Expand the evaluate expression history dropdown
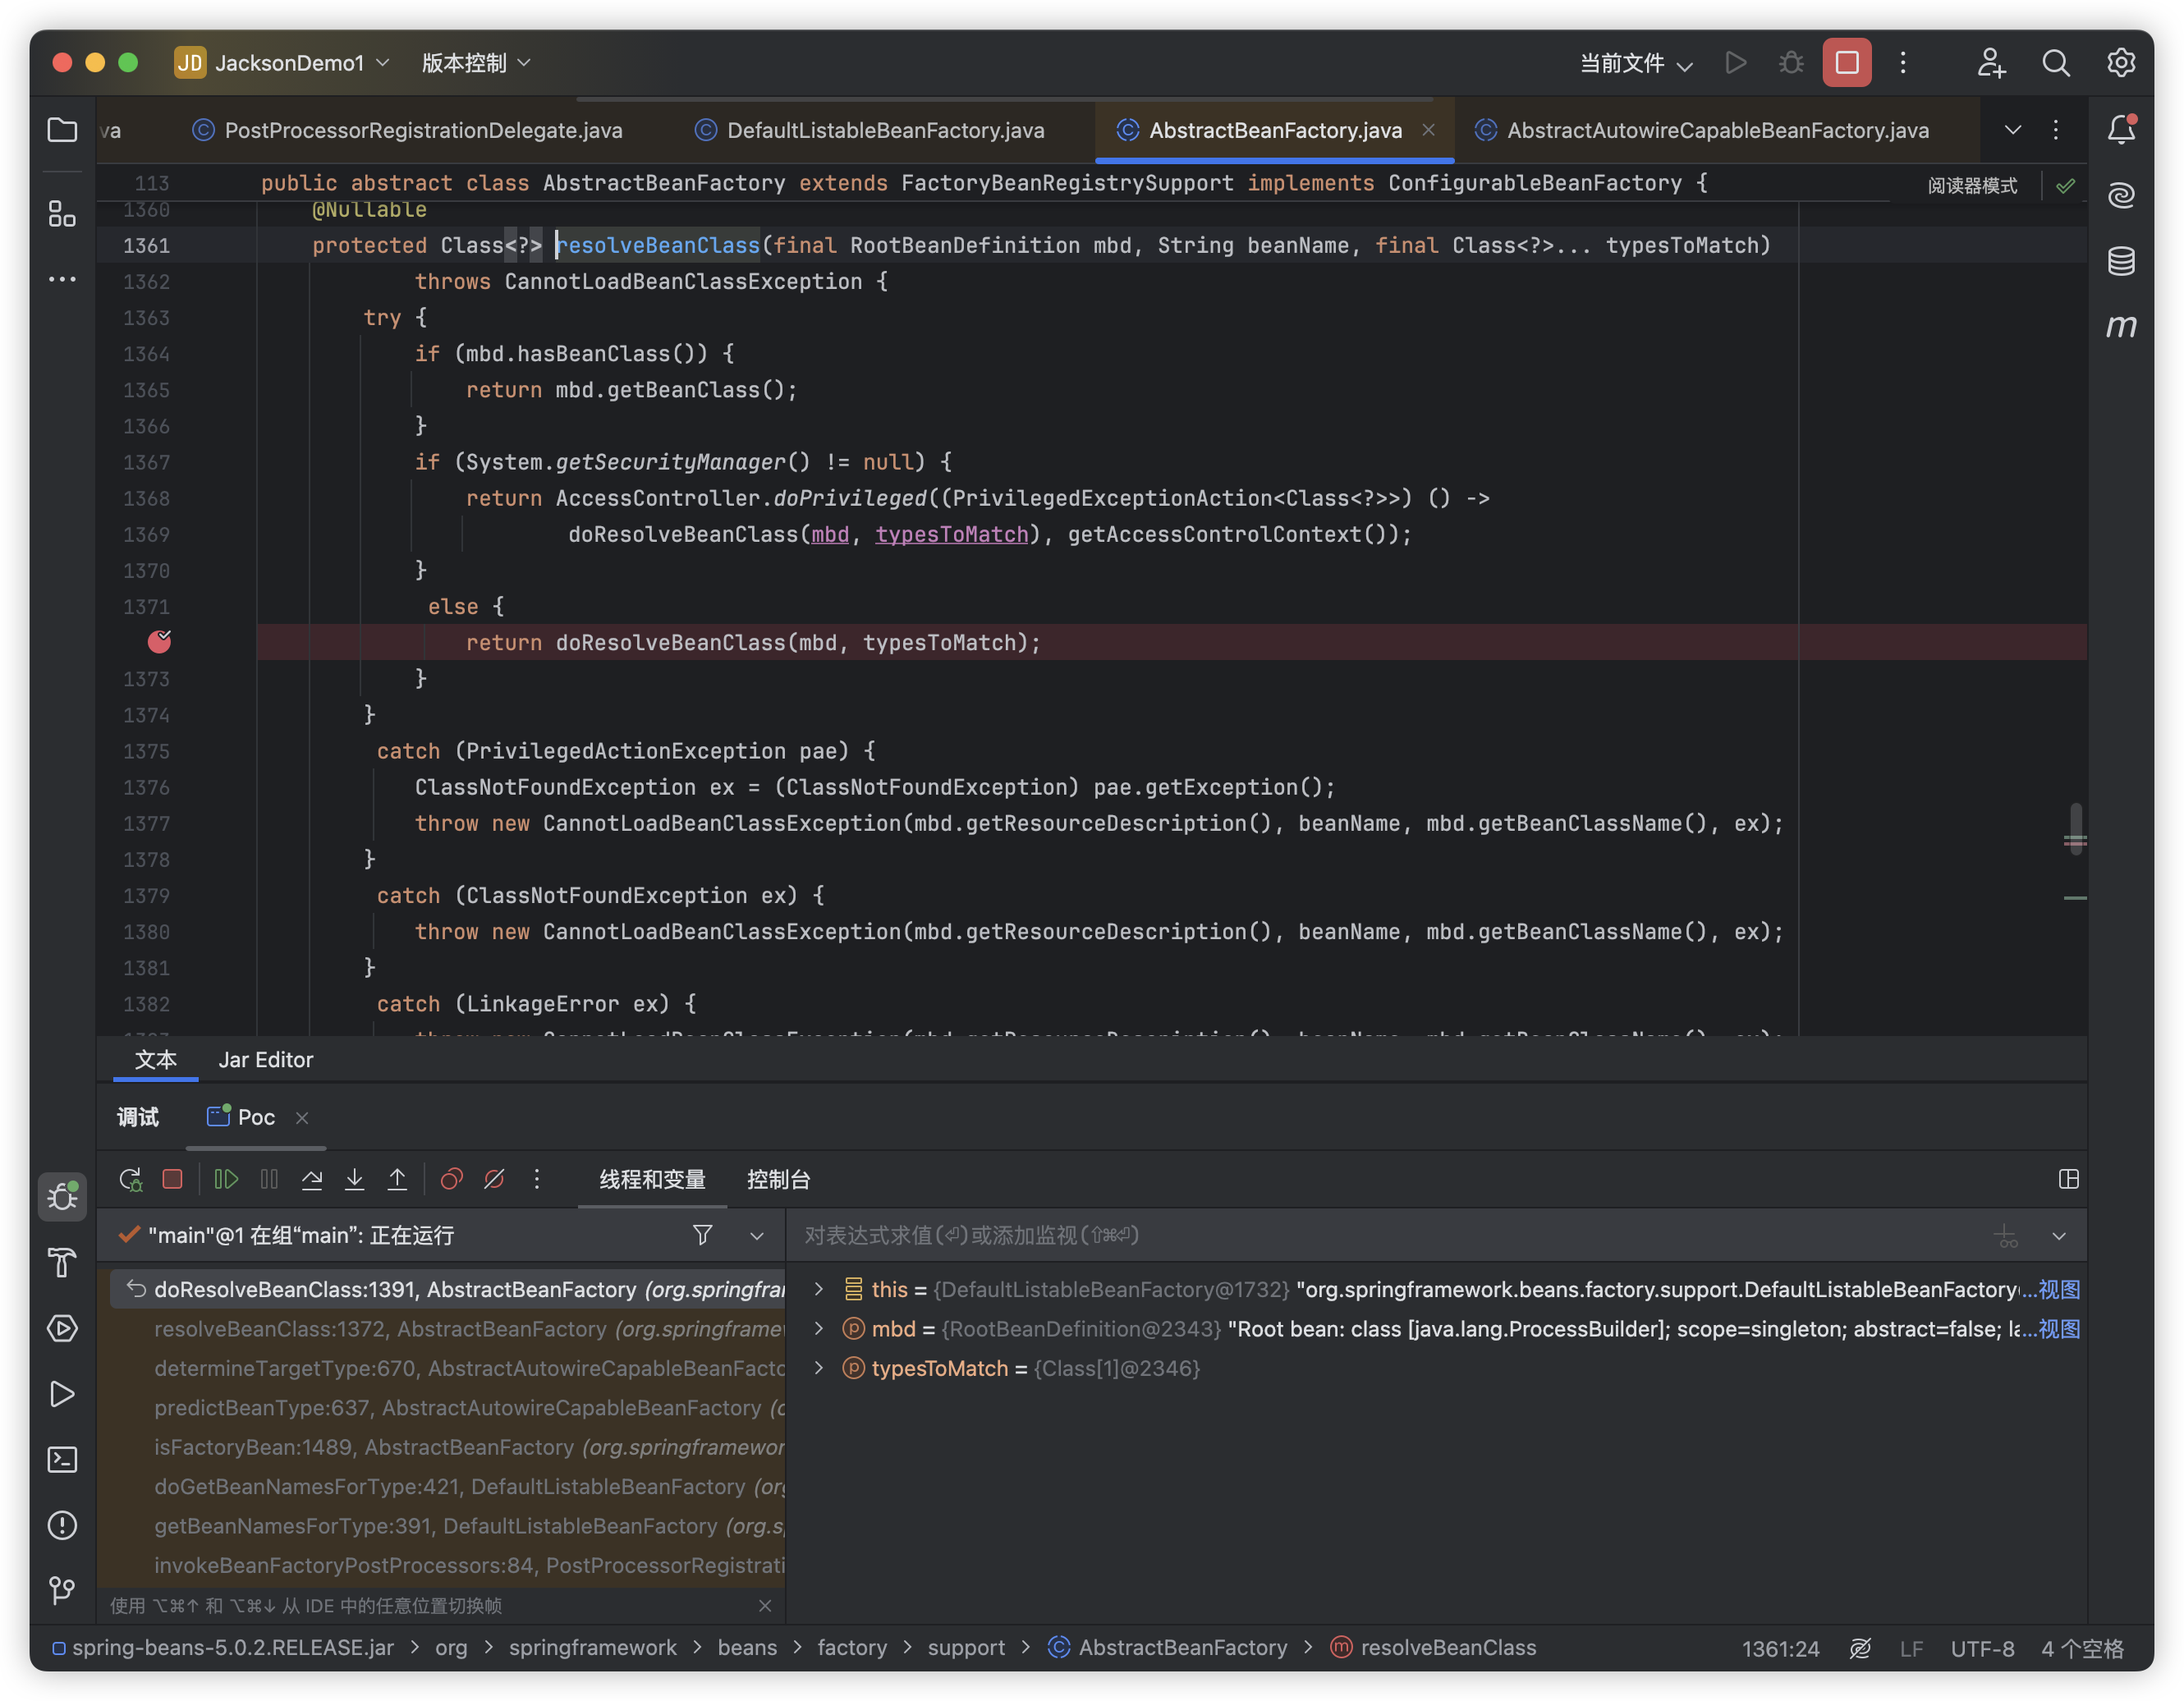 click(2059, 1236)
